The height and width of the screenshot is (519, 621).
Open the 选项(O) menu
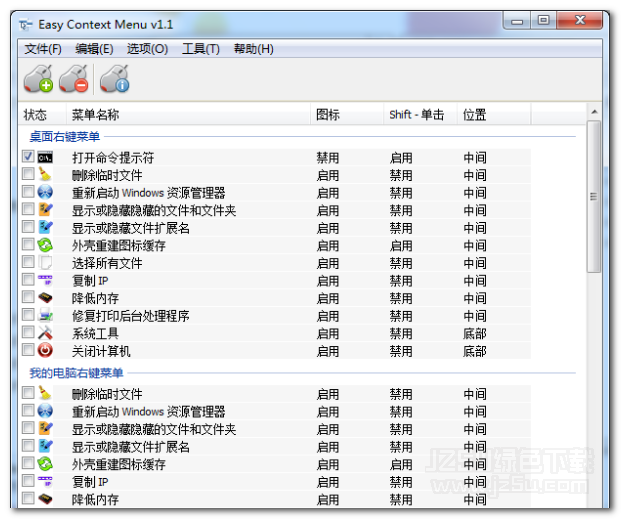click(x=147, y=49)
